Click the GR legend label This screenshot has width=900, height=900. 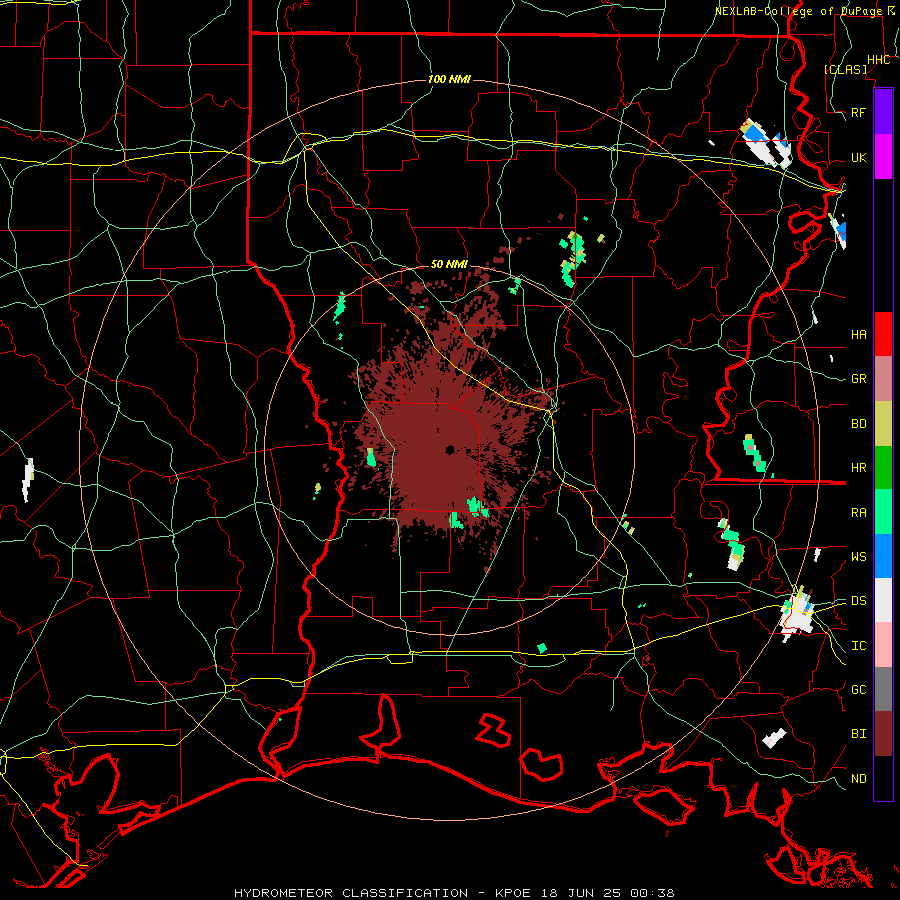(x=859, y=379)
